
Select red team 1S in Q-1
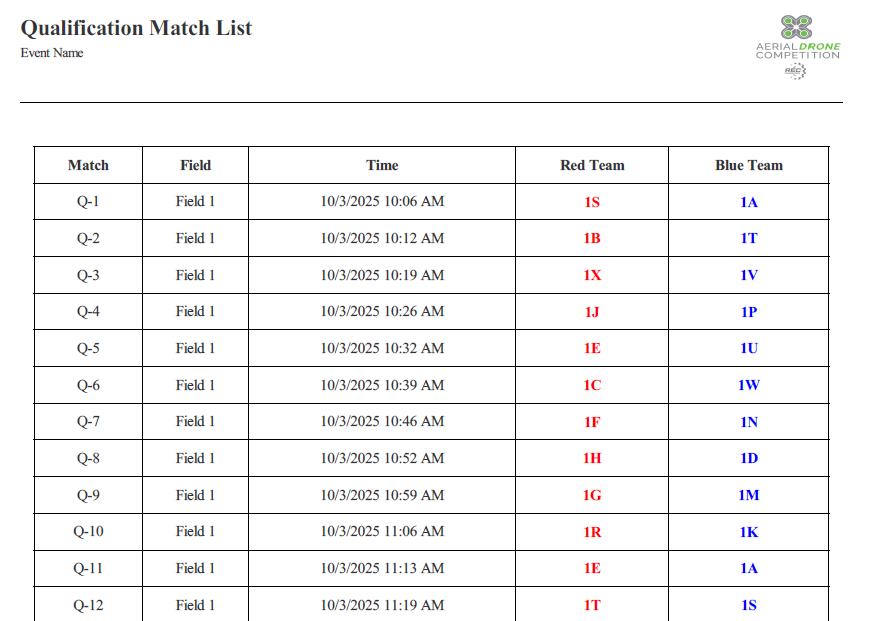pyautogui.click(x=592, y=202)
